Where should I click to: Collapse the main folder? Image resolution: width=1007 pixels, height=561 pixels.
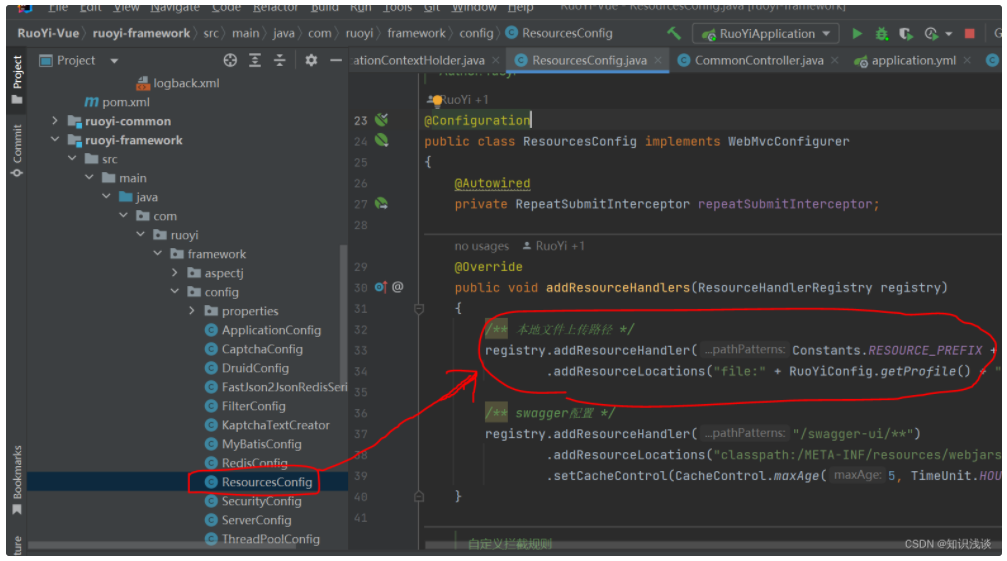click(x=89, y=177)
